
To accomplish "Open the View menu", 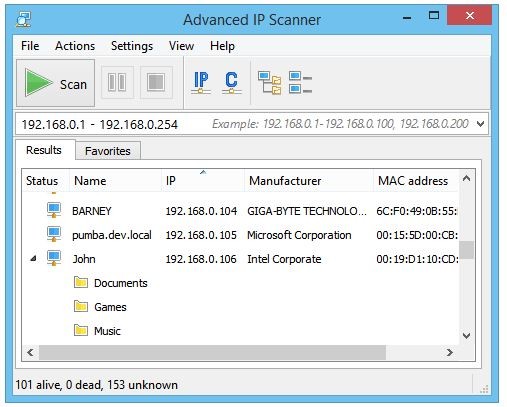I will point(181,46).
